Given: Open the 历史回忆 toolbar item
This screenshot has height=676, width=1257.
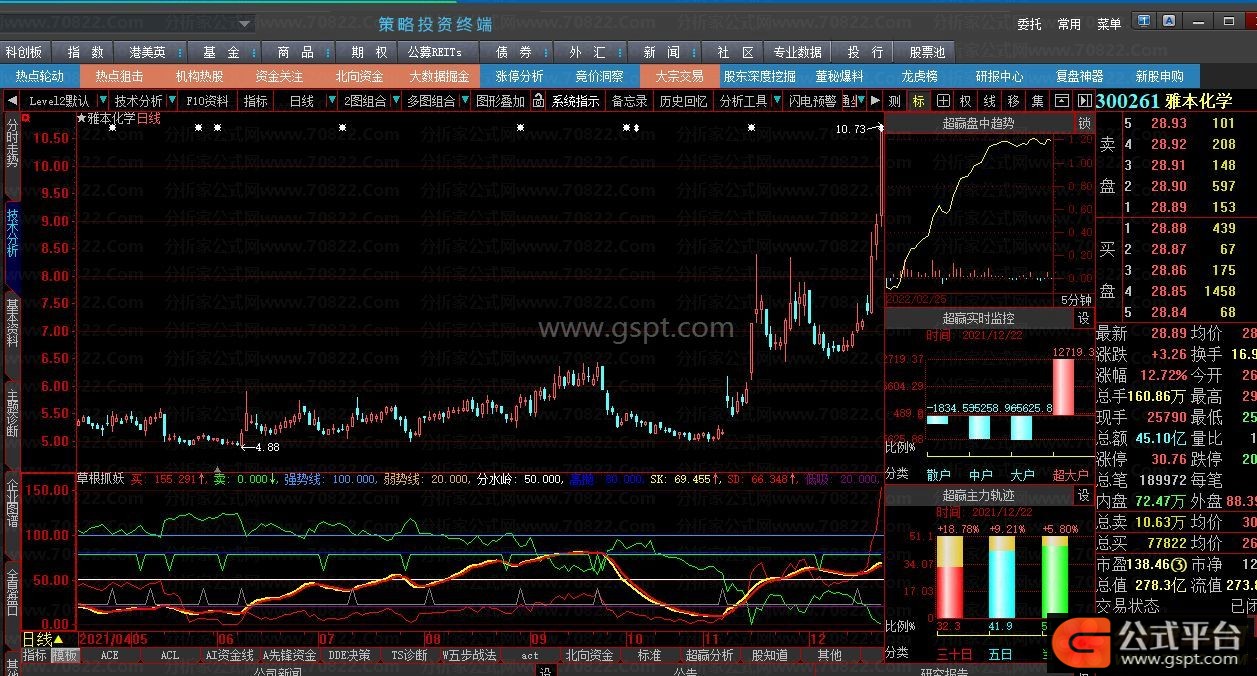Looking at the screenshot, I should coord(683,101).
